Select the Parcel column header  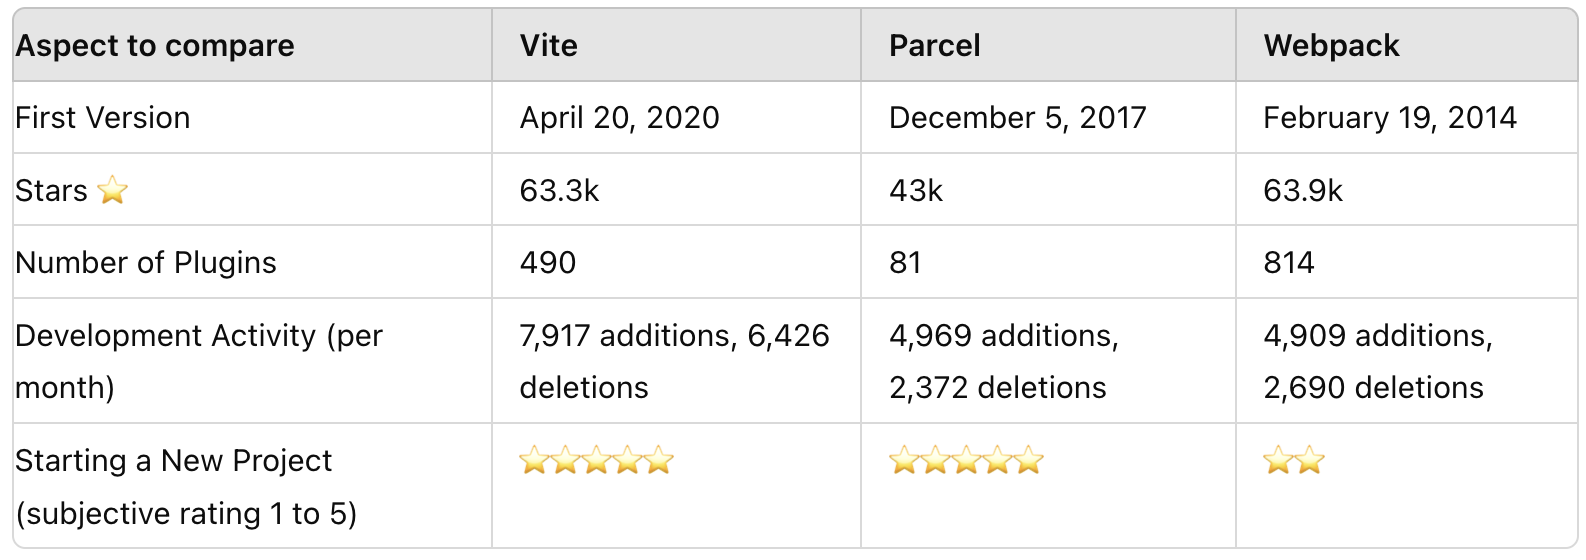[1048, 45]
